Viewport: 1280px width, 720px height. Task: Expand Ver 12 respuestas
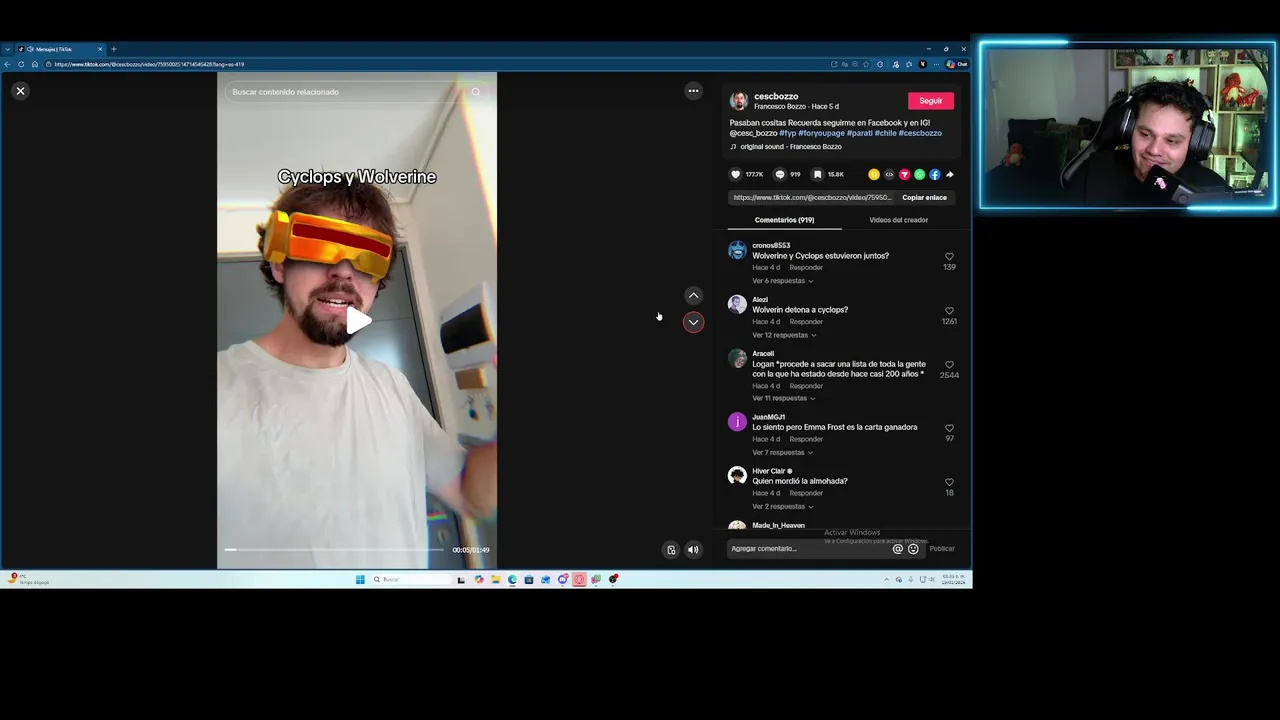click(785, 335)
